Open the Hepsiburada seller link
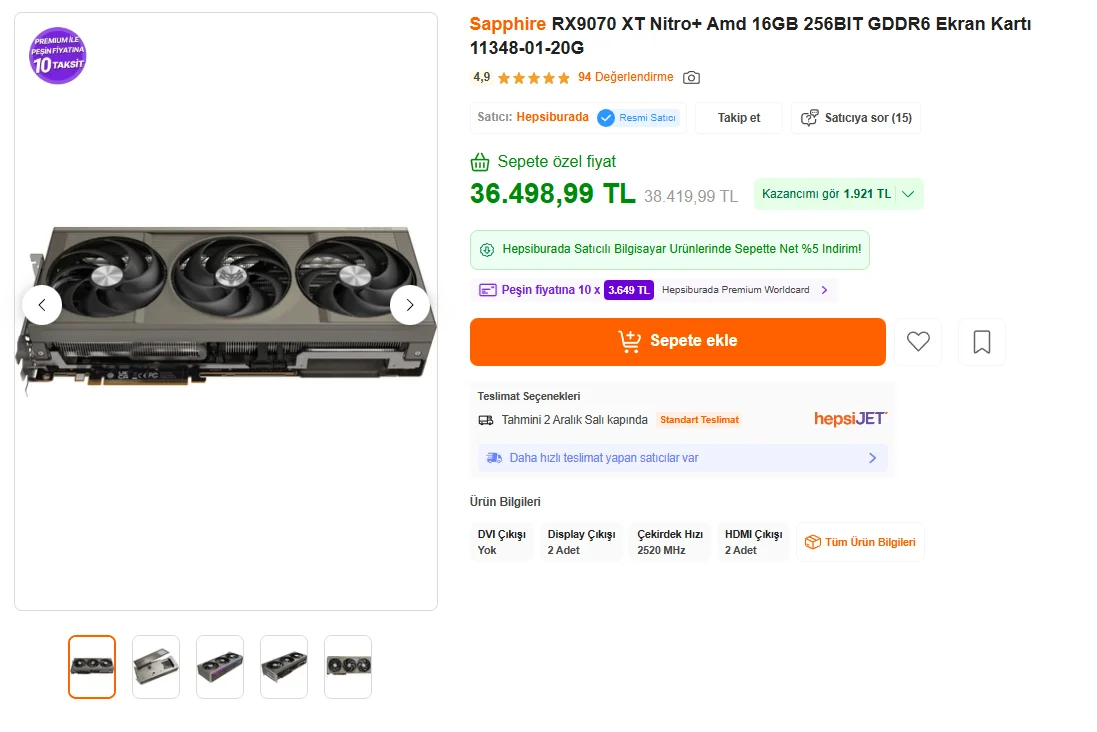The height and width of the screenshot is (732, 1097). pyautogui.click(x=552, y=117)
